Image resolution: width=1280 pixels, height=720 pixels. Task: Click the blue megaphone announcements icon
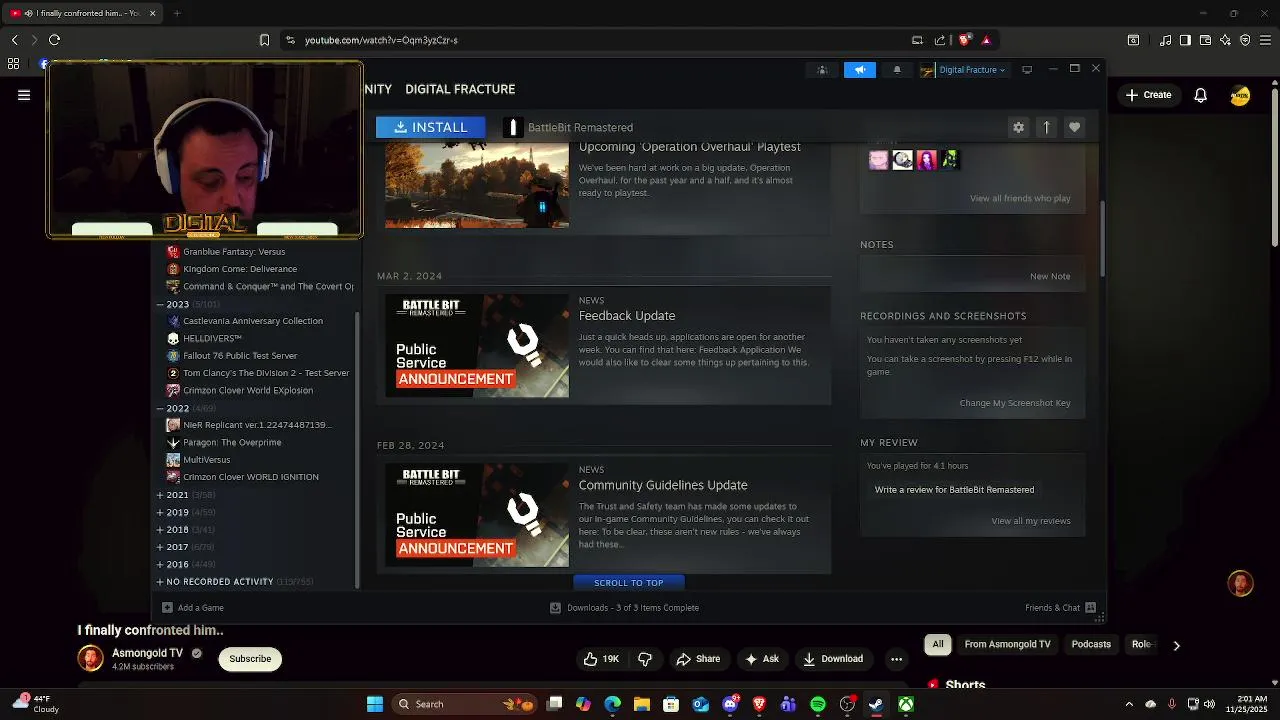point(860,70)
